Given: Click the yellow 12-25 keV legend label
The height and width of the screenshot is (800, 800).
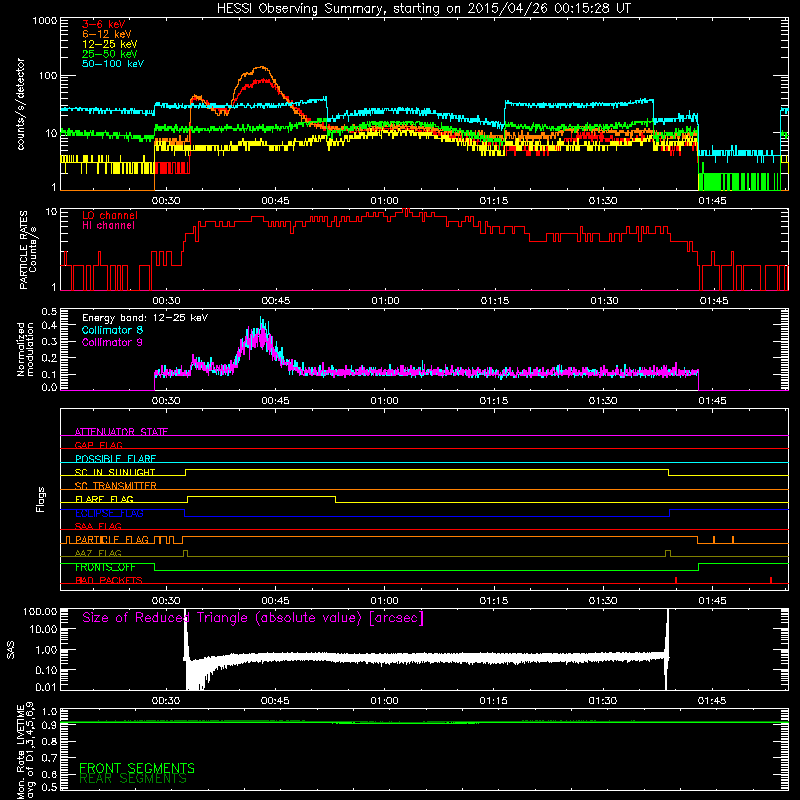Looking at the screenshot, I should [x=110, y=44].
